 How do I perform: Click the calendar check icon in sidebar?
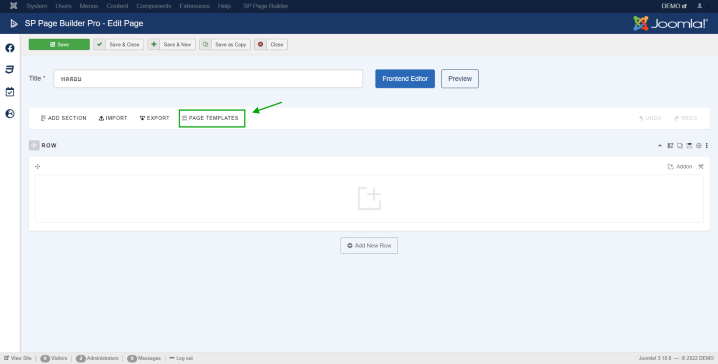click(x=10, y=92)
